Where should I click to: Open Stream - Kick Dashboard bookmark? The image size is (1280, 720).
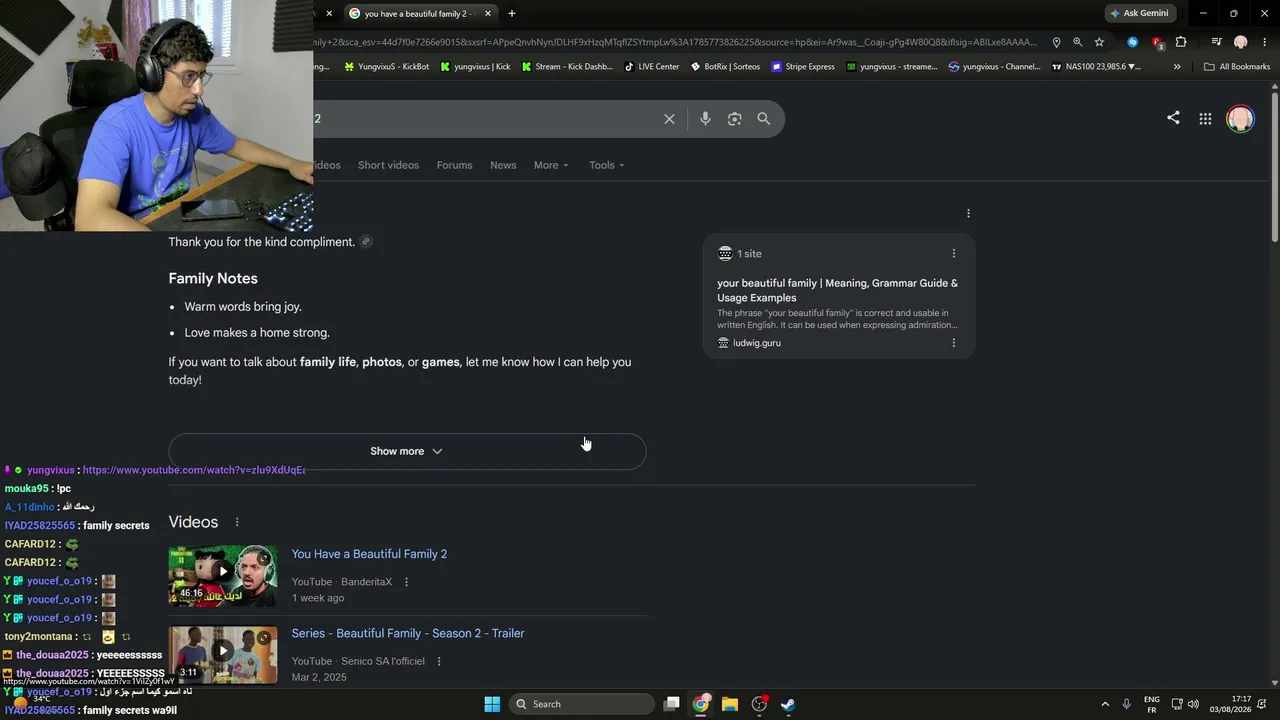567,67
